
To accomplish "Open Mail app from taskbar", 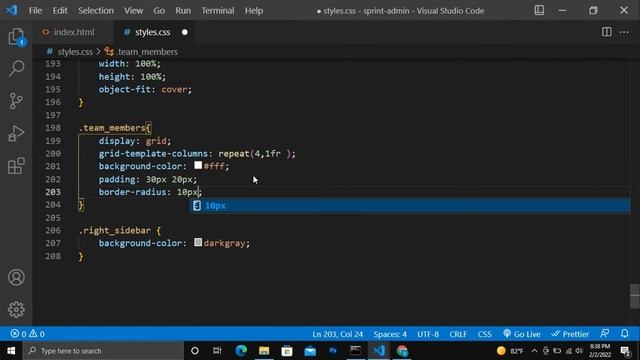I will [x=310, y=351].
